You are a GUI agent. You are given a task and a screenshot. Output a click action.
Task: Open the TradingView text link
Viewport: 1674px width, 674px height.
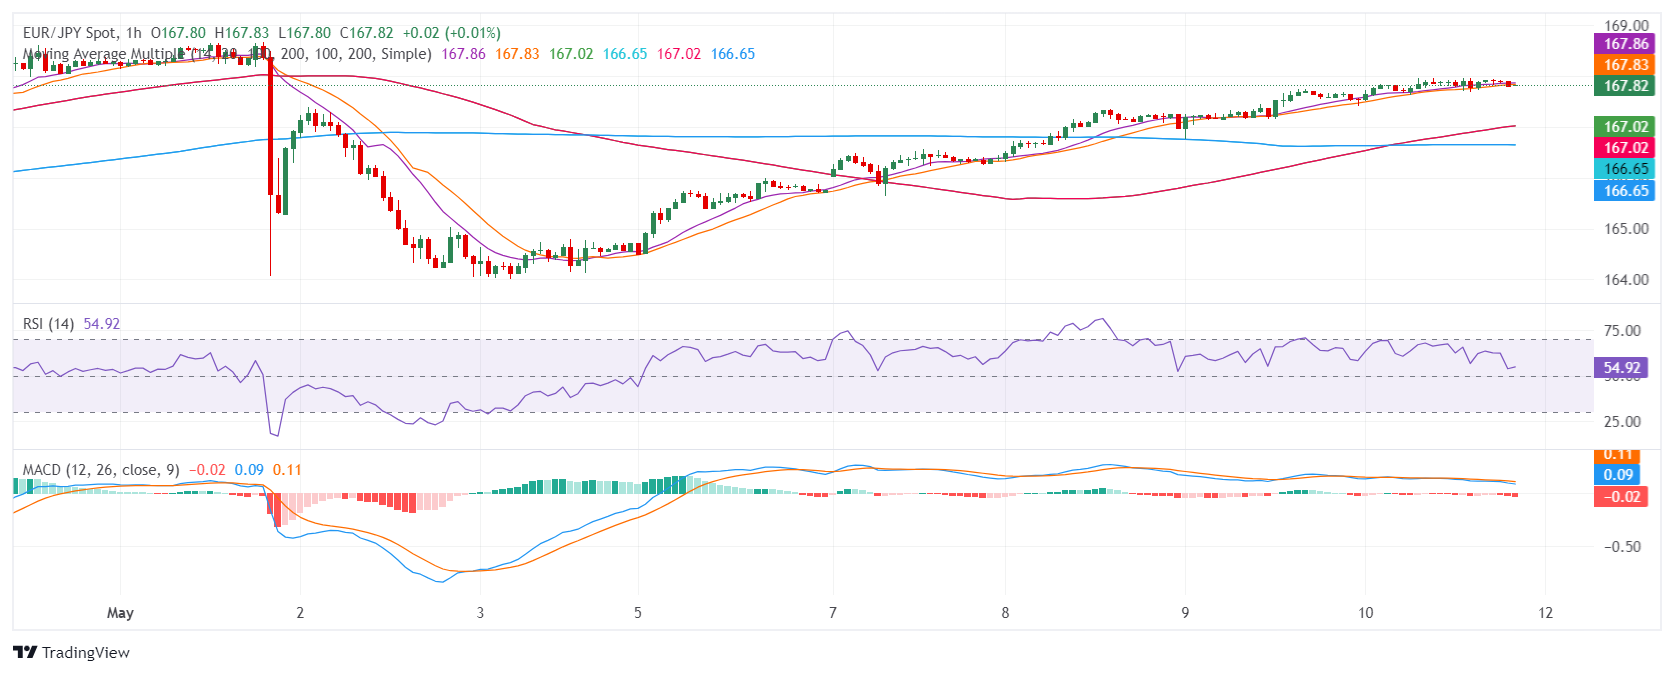[x=86, y=652]
